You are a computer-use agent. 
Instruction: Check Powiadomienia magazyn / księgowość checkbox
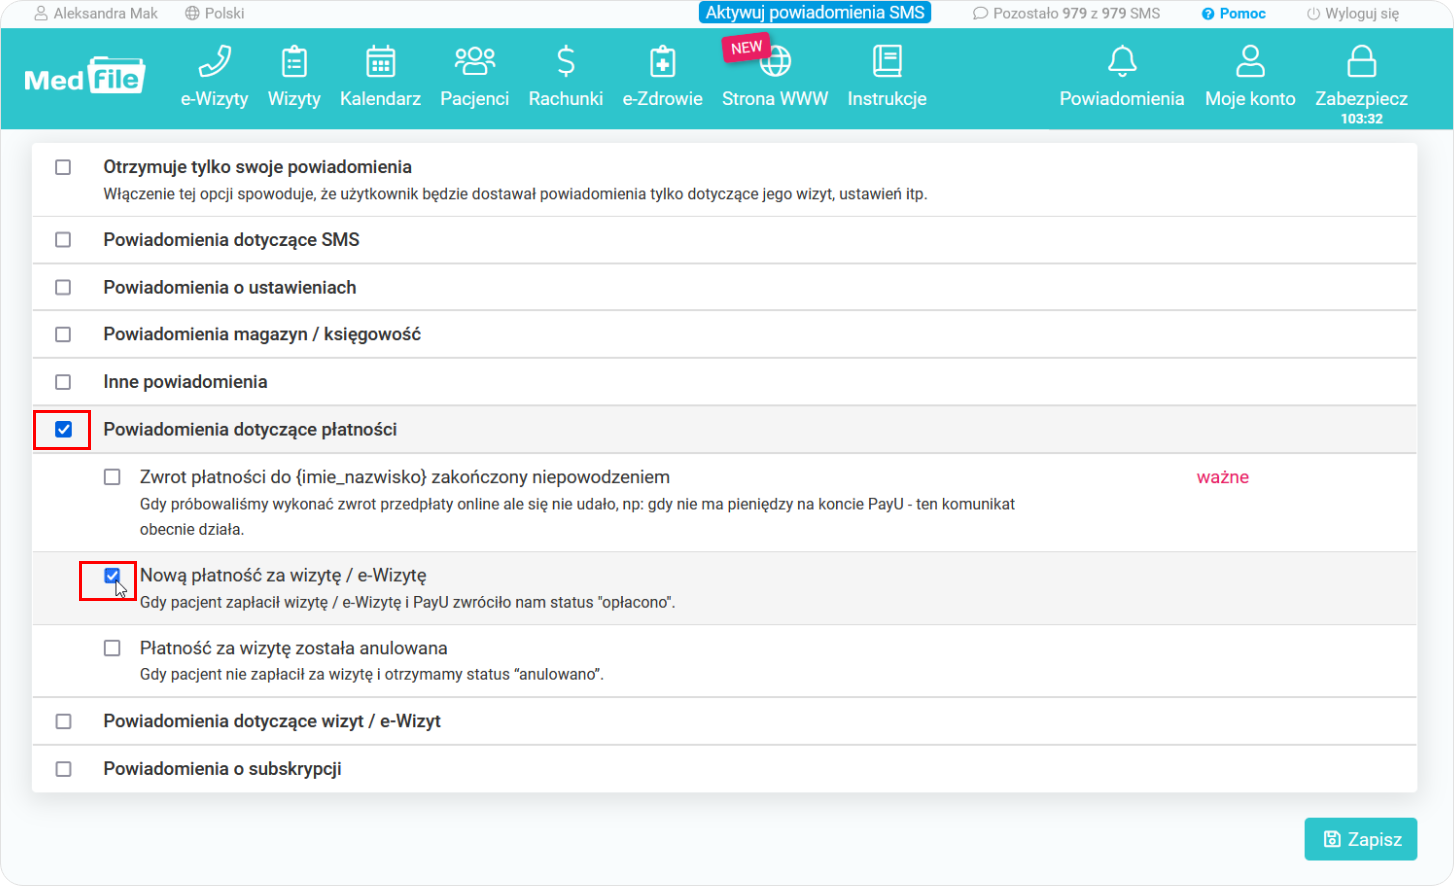(63, 334)
